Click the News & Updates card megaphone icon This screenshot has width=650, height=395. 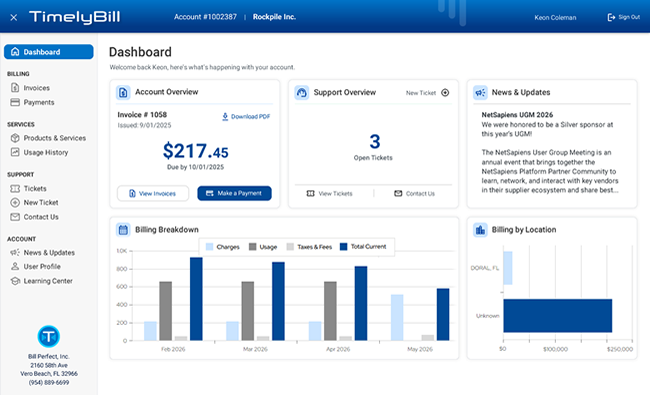[480, 92]
